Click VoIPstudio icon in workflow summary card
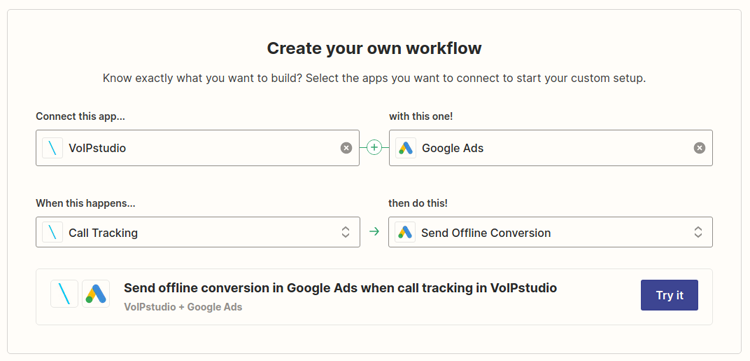This screenshot has width=750, height=361. pyautogui.click(x=64, y=294)
